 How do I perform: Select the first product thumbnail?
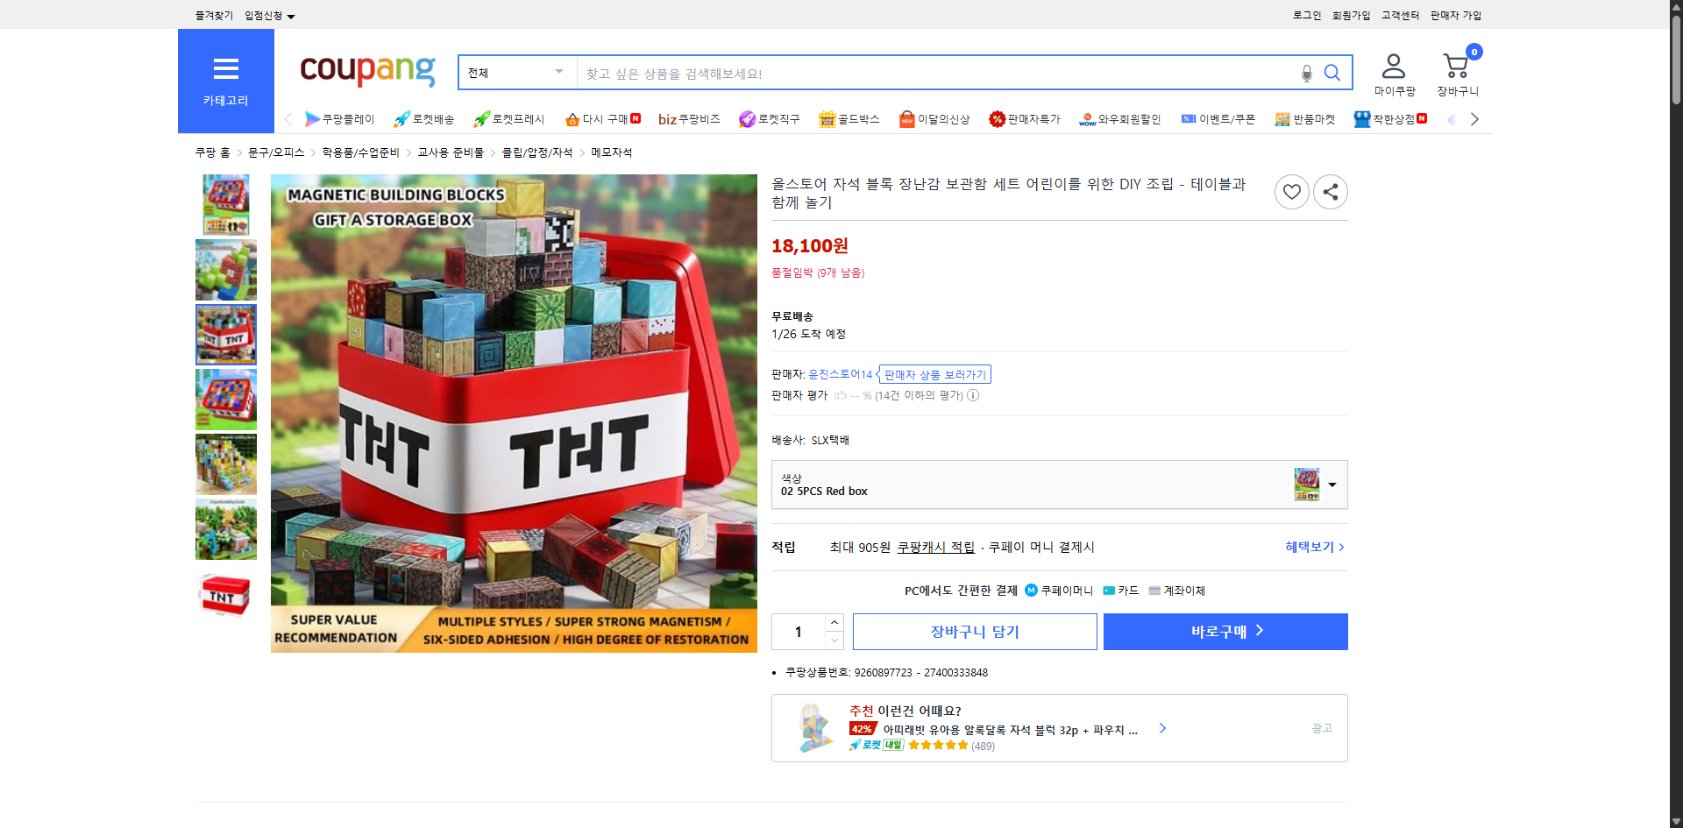click(226, 205)
